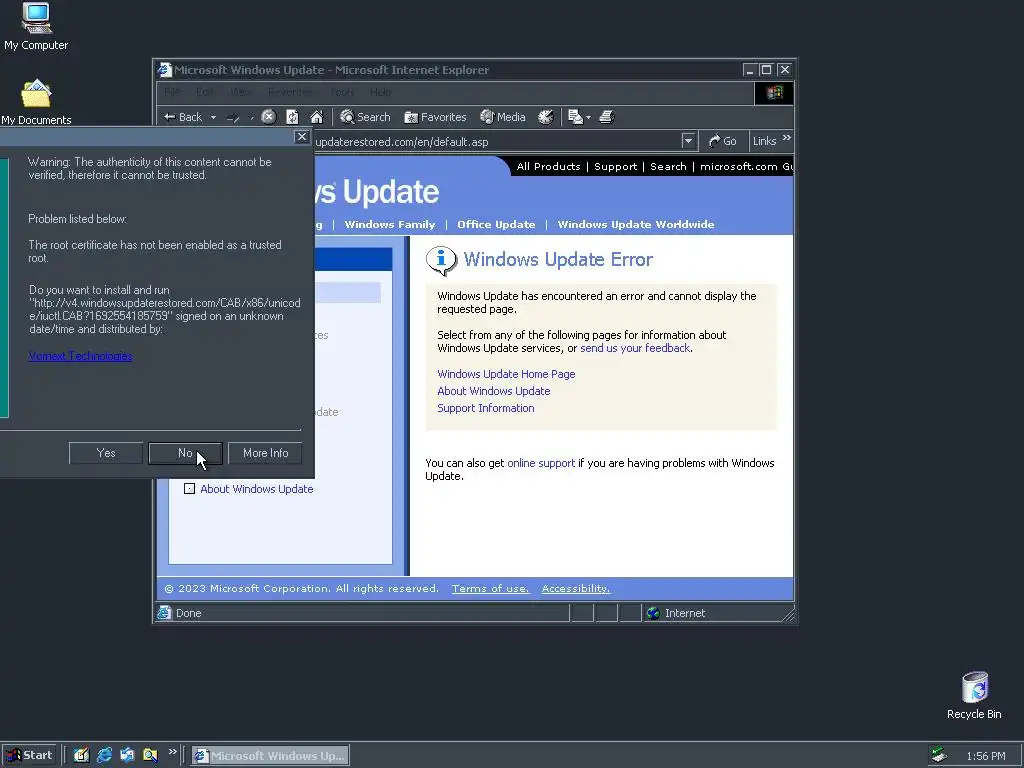Go to Office Update link
The image size is (1024, 768).
[496, 225]
